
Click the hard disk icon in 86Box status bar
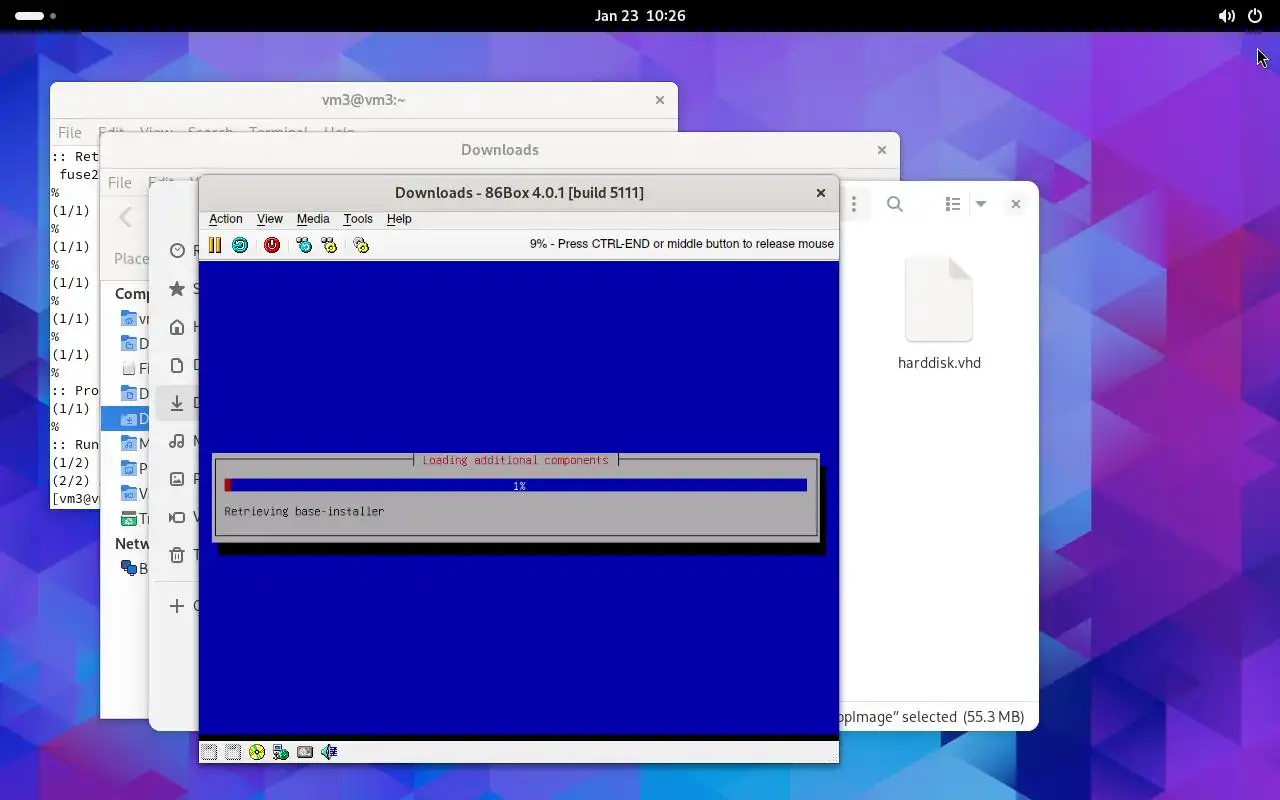(305, 752)
